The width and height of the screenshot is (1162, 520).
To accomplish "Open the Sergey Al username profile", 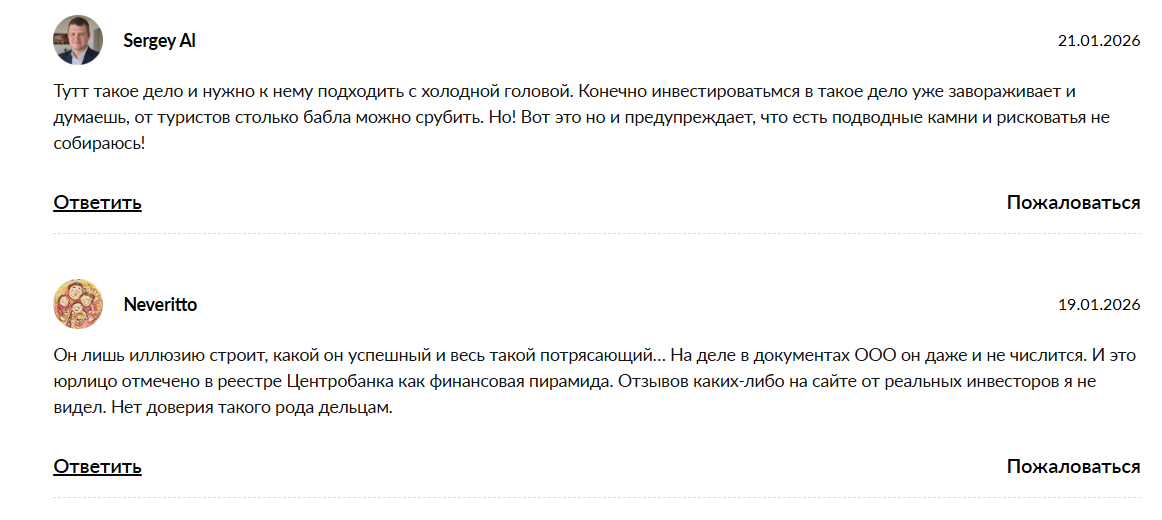I will [x=159, y=41].
